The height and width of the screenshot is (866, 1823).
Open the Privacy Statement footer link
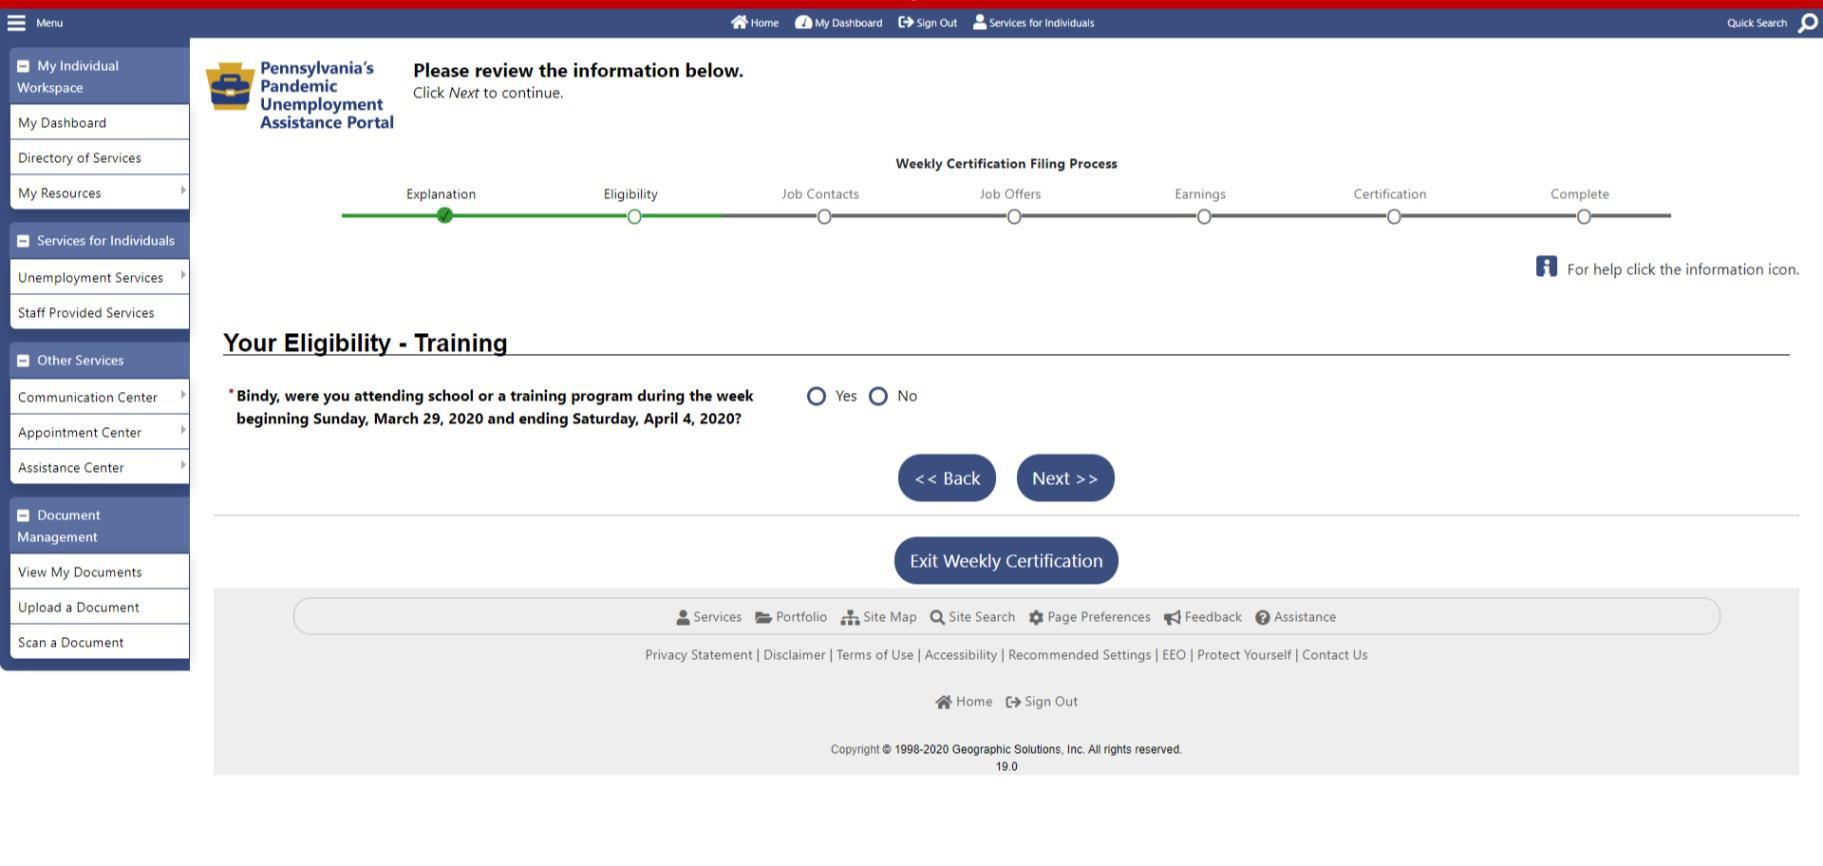click(x=698, y=655)
